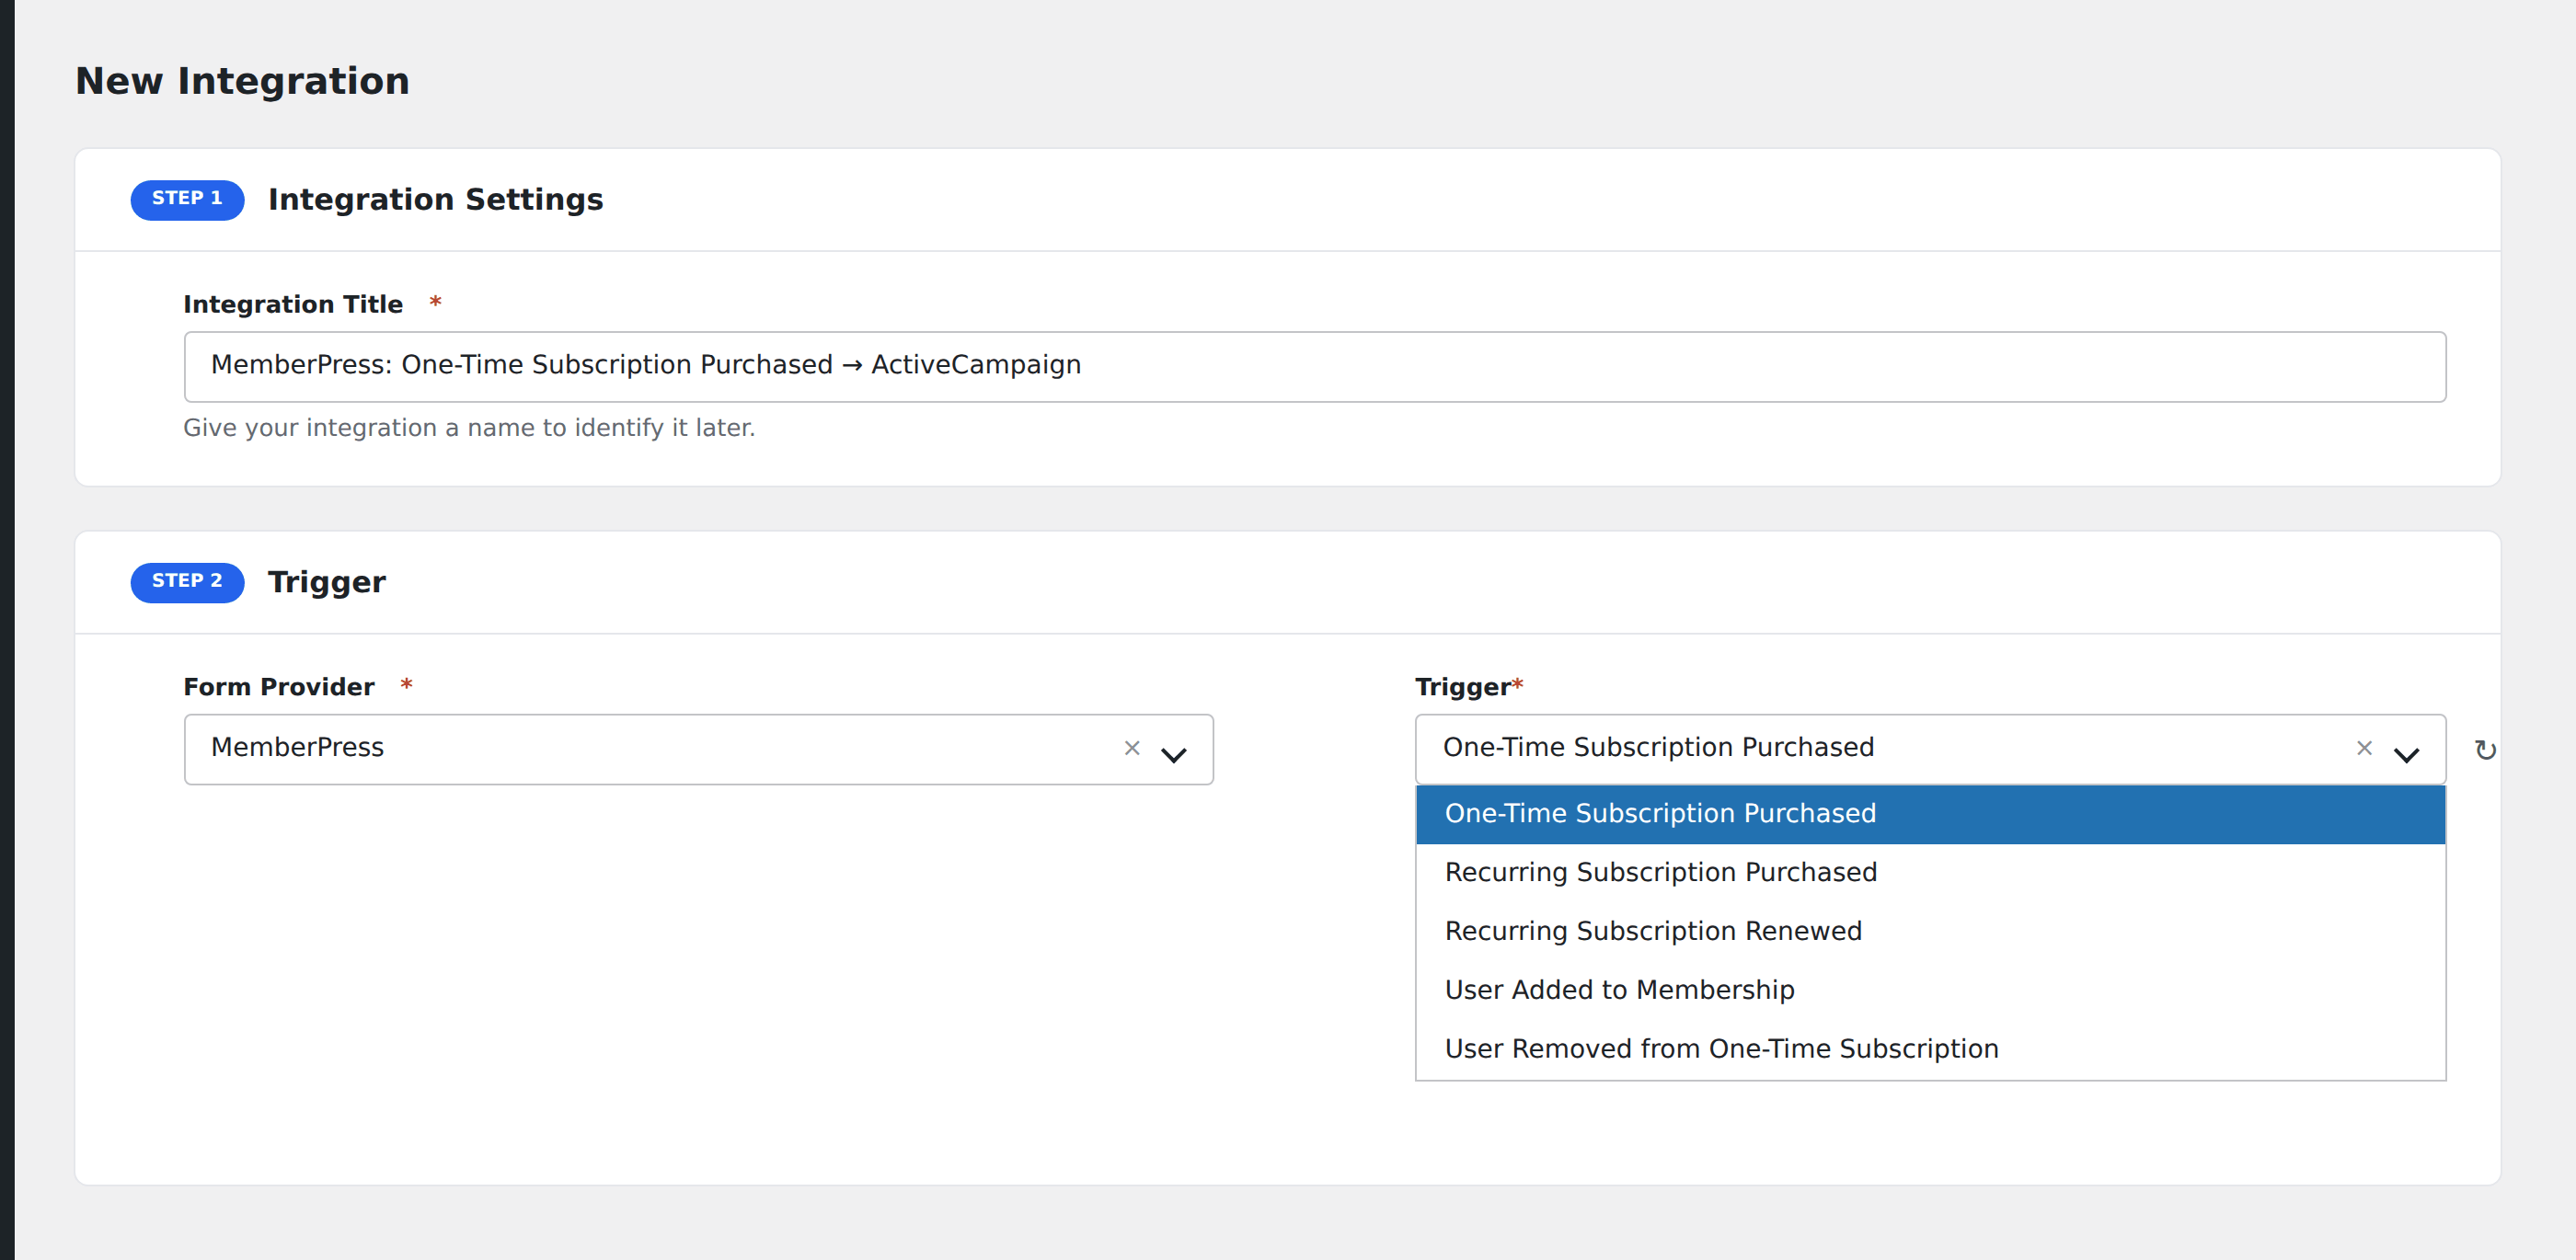Collapse the Trigger dropdown chevron
The height and width of the screenshot is (1260, 2576).
(2405, 754)
